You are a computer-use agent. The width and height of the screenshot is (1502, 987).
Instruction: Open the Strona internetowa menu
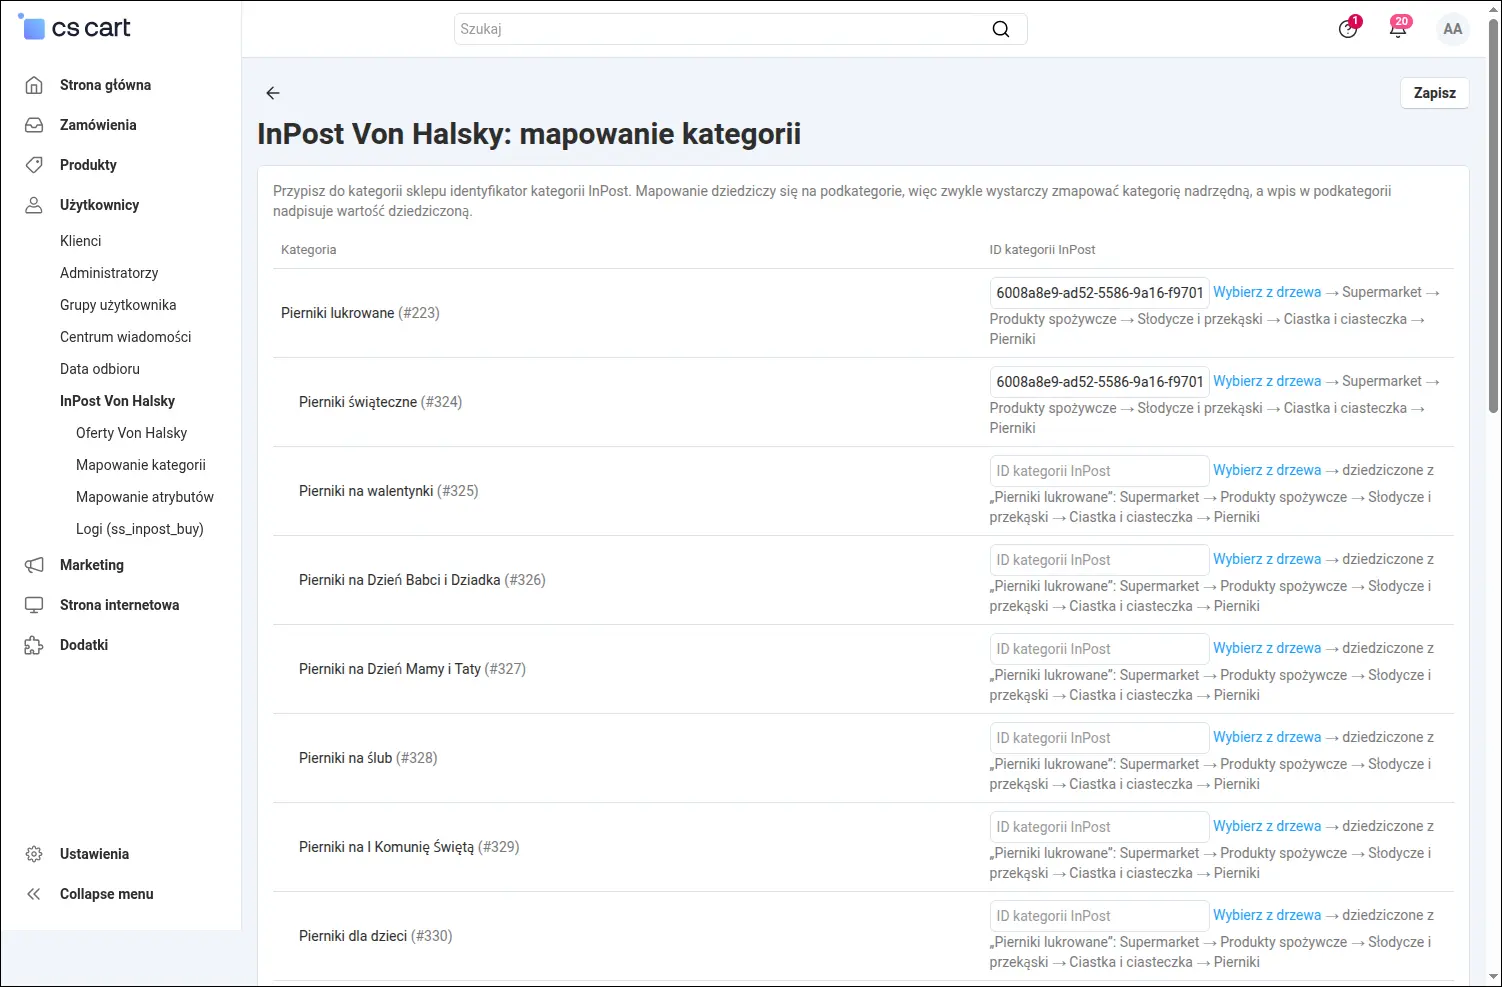coord(121,605)
